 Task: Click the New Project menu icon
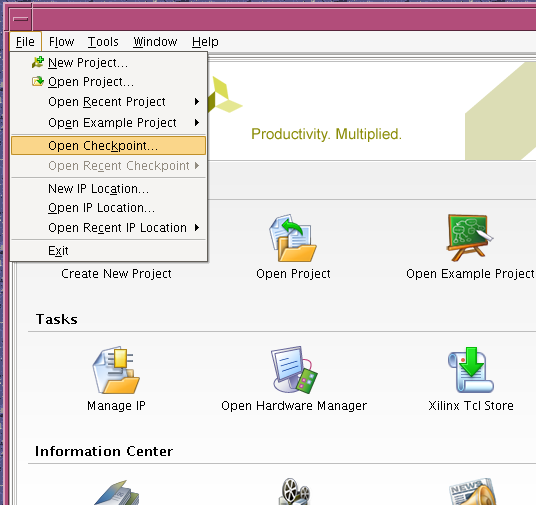(38, 62)
